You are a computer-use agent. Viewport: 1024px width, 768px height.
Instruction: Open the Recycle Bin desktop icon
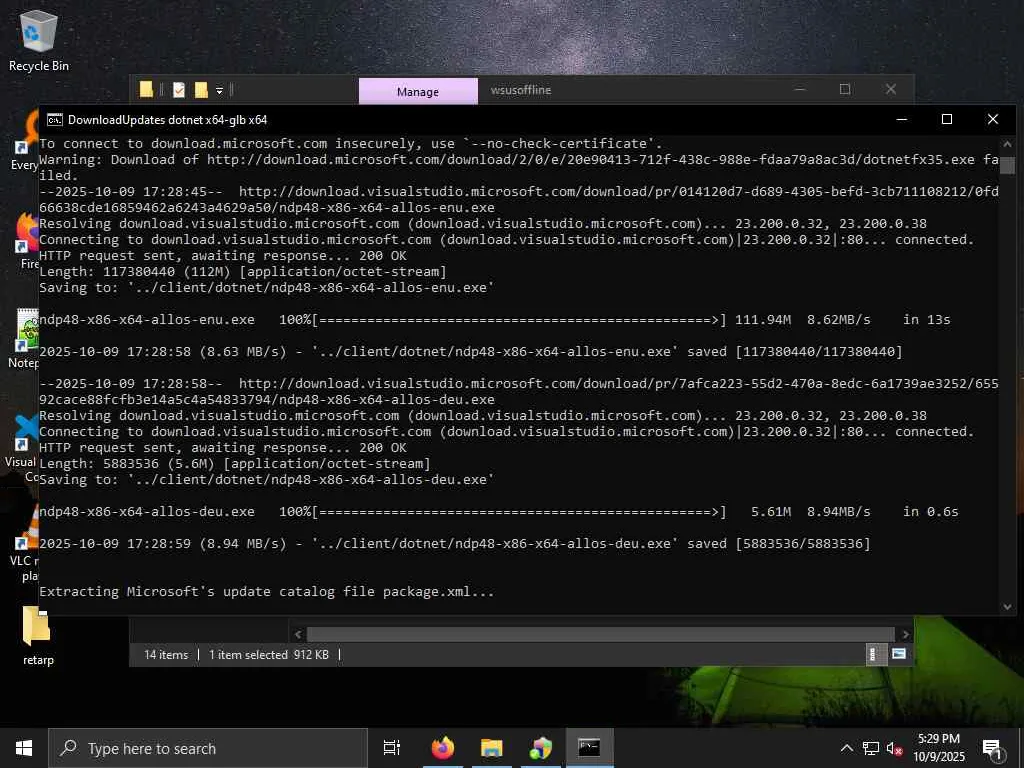click(x=39, y=40)
